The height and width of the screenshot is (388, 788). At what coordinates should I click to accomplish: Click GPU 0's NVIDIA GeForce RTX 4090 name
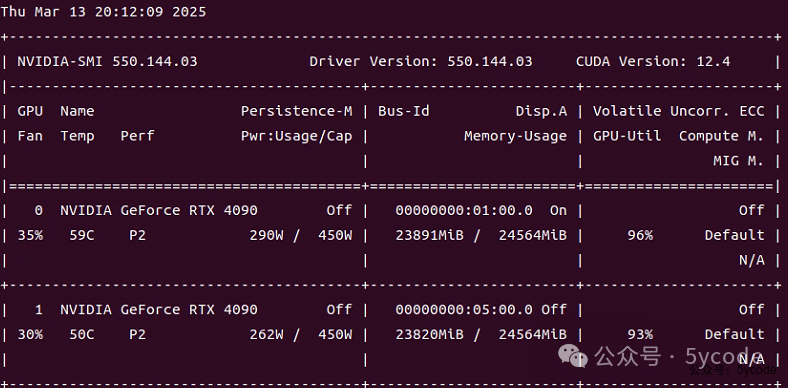(x=159, y=211)
